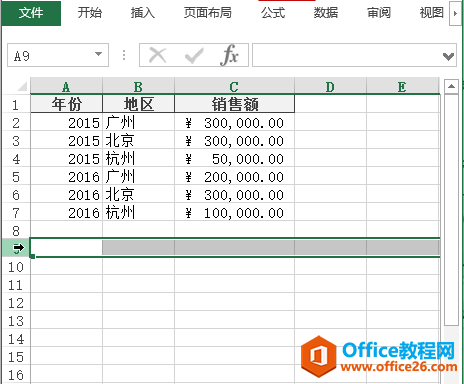464x384 pixels.
Task: Click empty cell D1
Action: click(x=330, y=104)
